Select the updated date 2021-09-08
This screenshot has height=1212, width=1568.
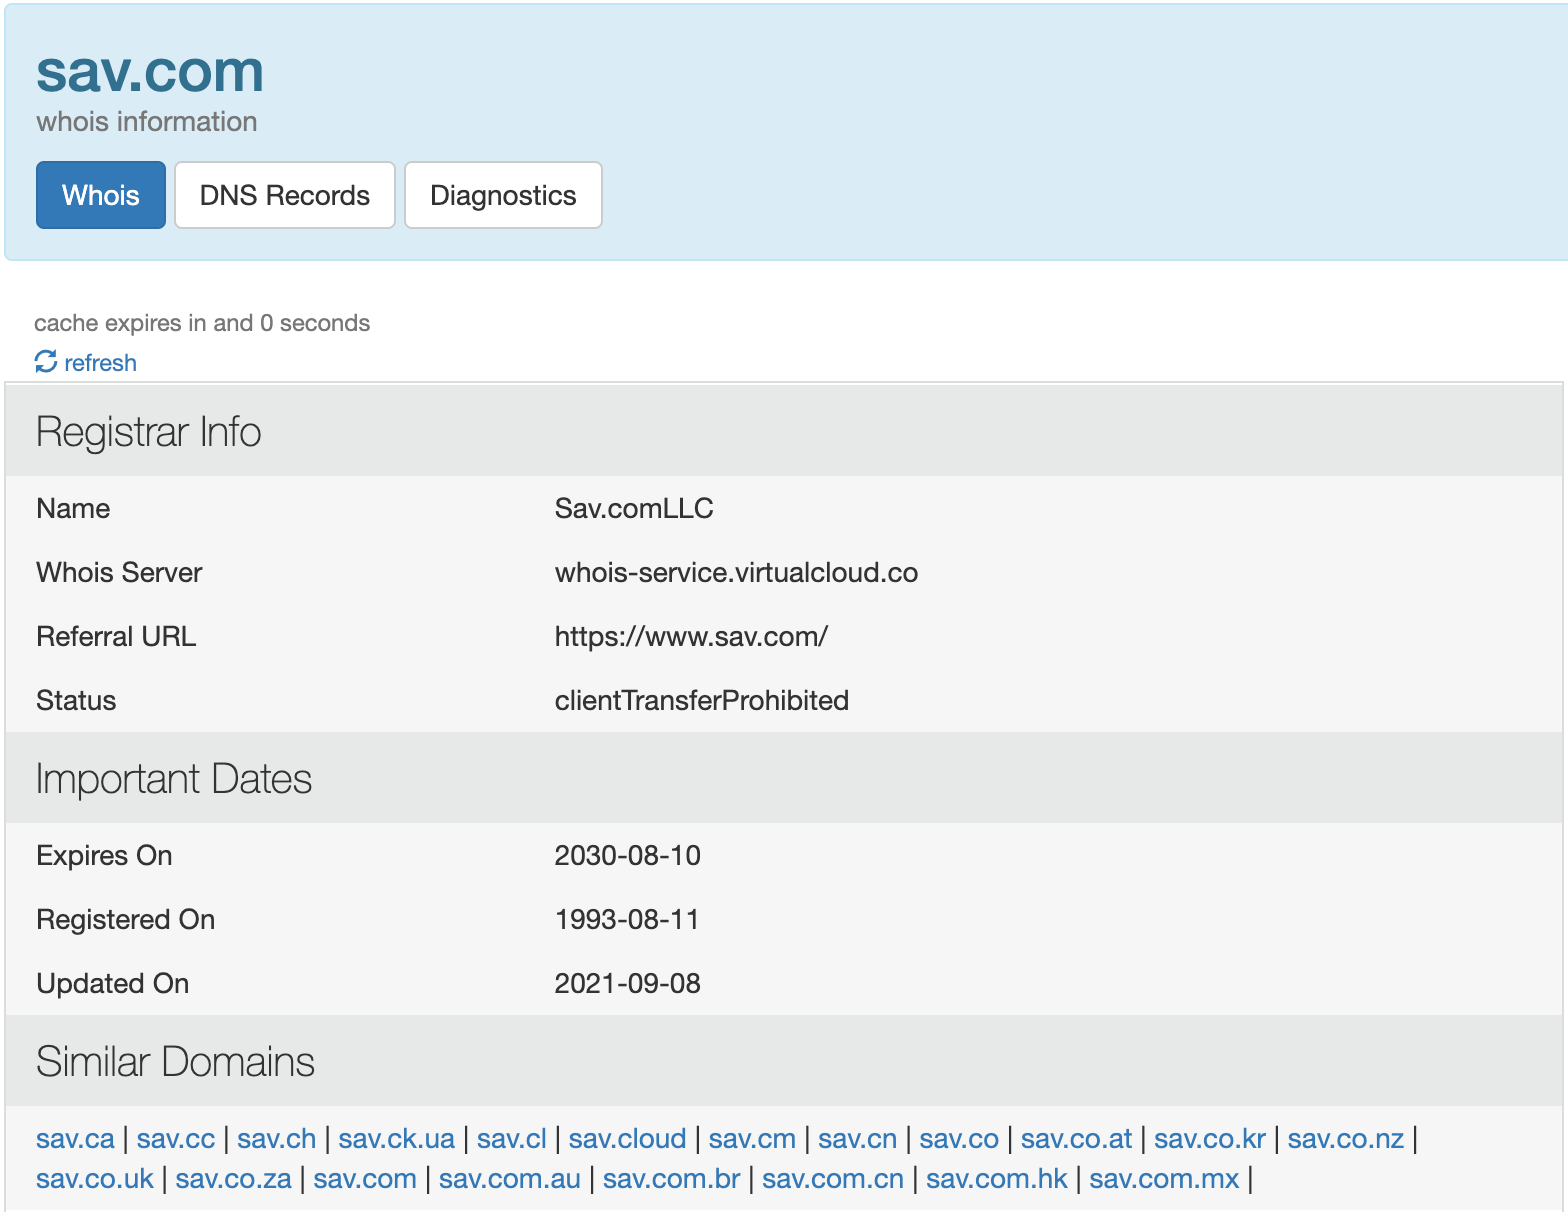pyautogui.click(x=628, y=983)
